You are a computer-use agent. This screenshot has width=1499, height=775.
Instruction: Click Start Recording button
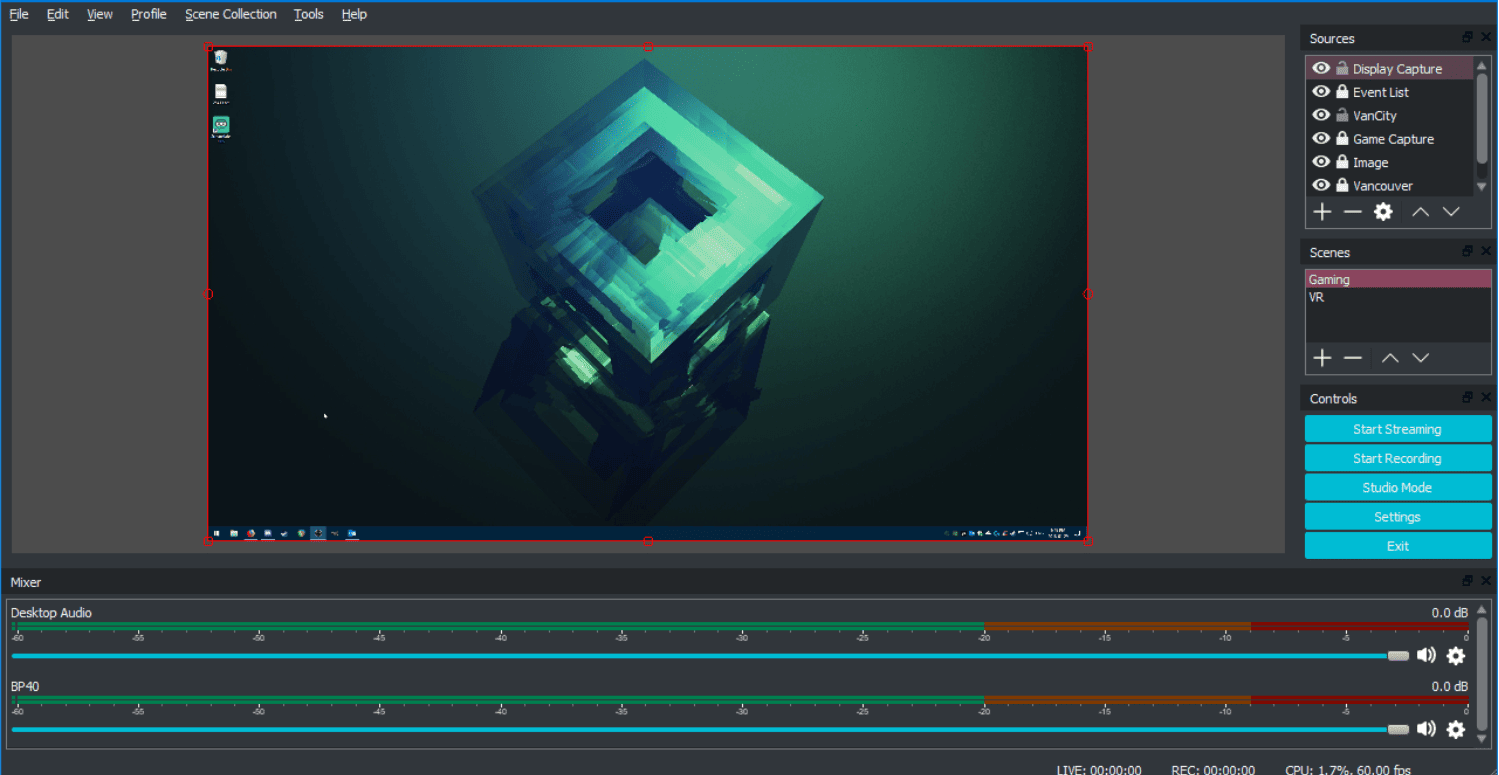click(1397, 458)
